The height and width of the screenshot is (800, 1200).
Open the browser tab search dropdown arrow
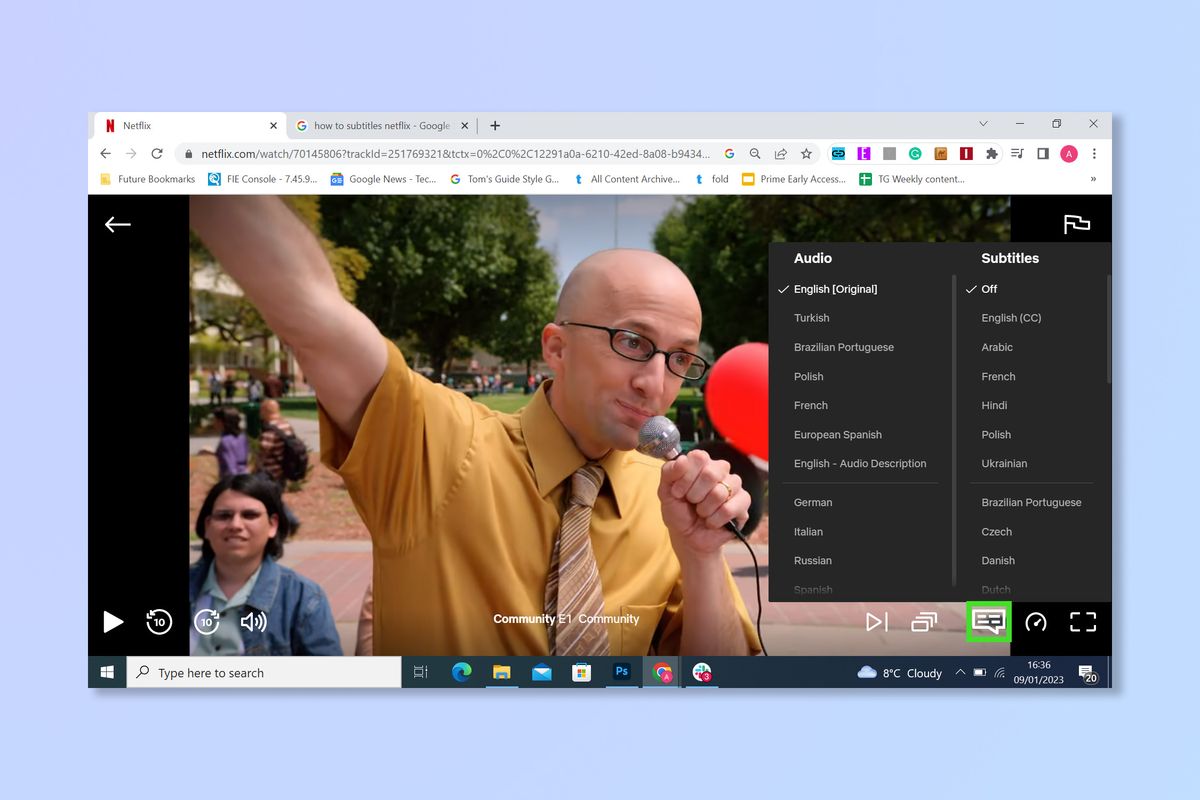click(x=983, y=123)
